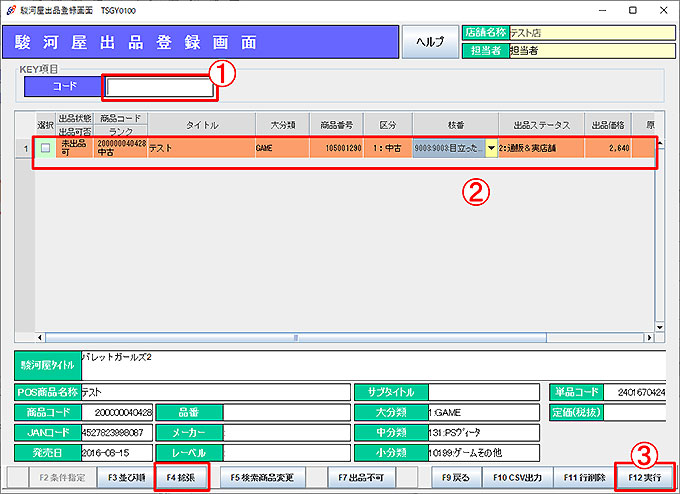Click the タイトル column header
This screenshot has width=680, height=494.
tap(202, 125)
